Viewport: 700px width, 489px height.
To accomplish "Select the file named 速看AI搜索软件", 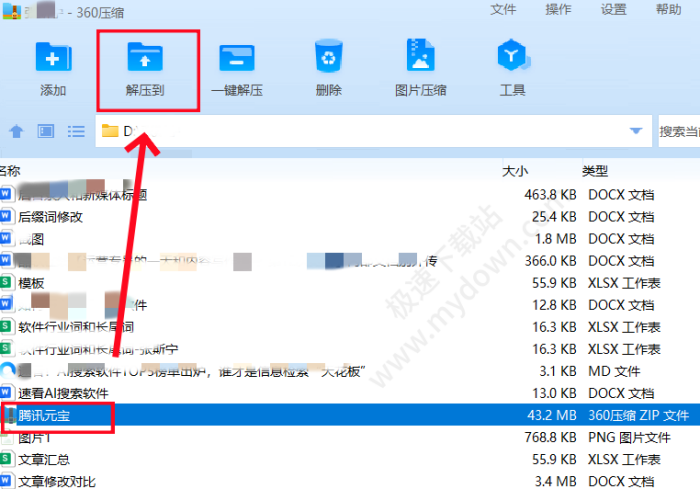I will [63, 393].
